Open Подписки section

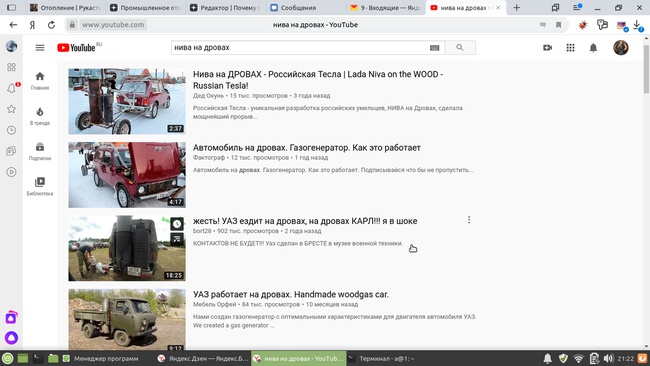click(40, 151)
